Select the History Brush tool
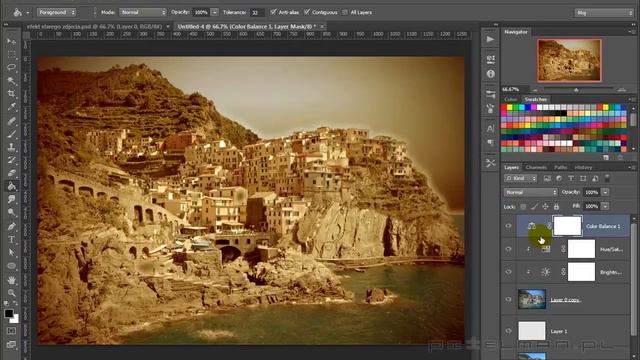The image size is (640, 360). click(x=11, y=160)
